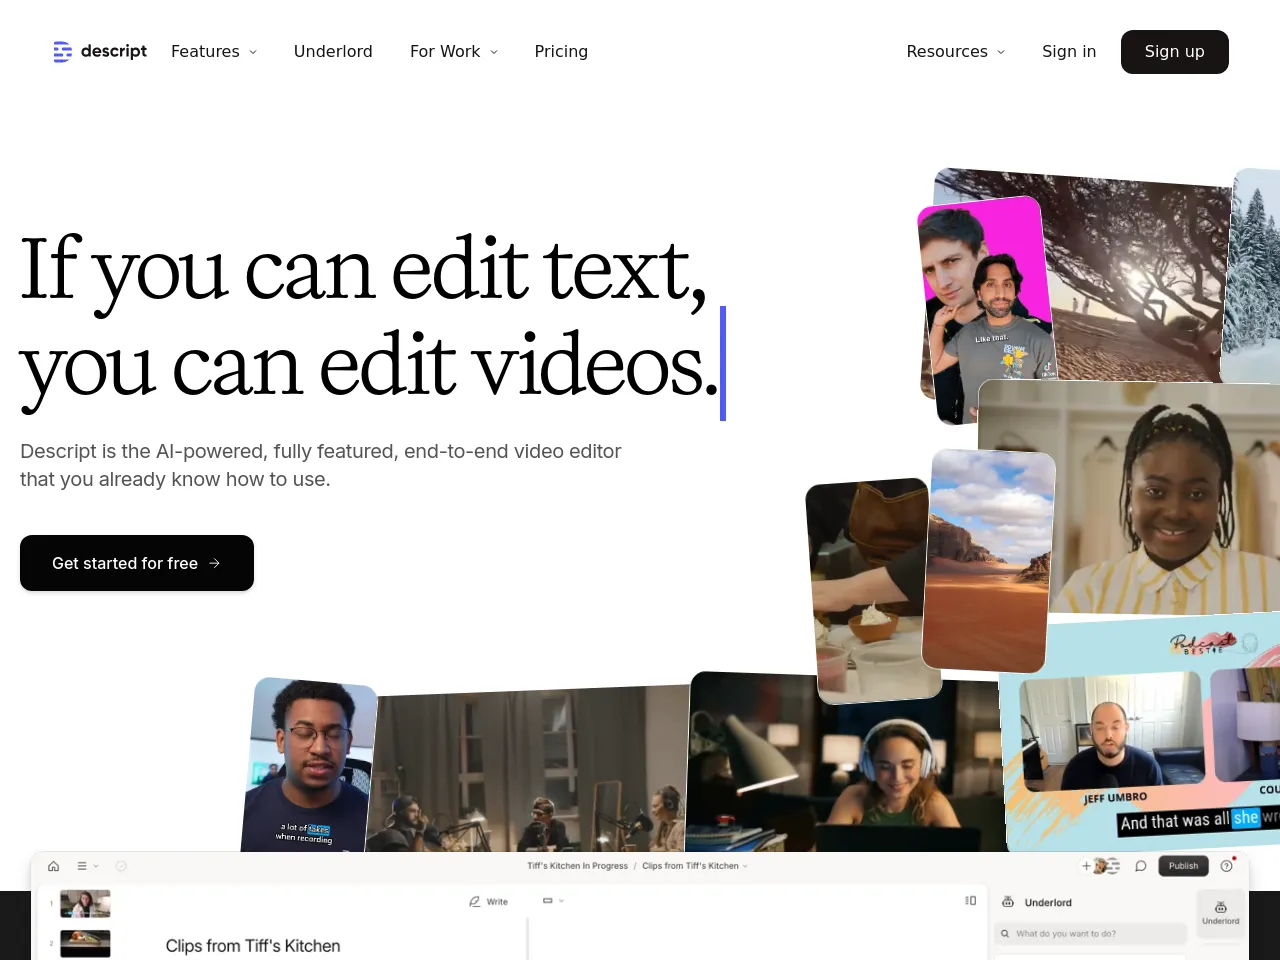Click the home icon in the editor preview
Viewport: 1280px width, 960px height.
pyautogui.click(x=54, y=866)
